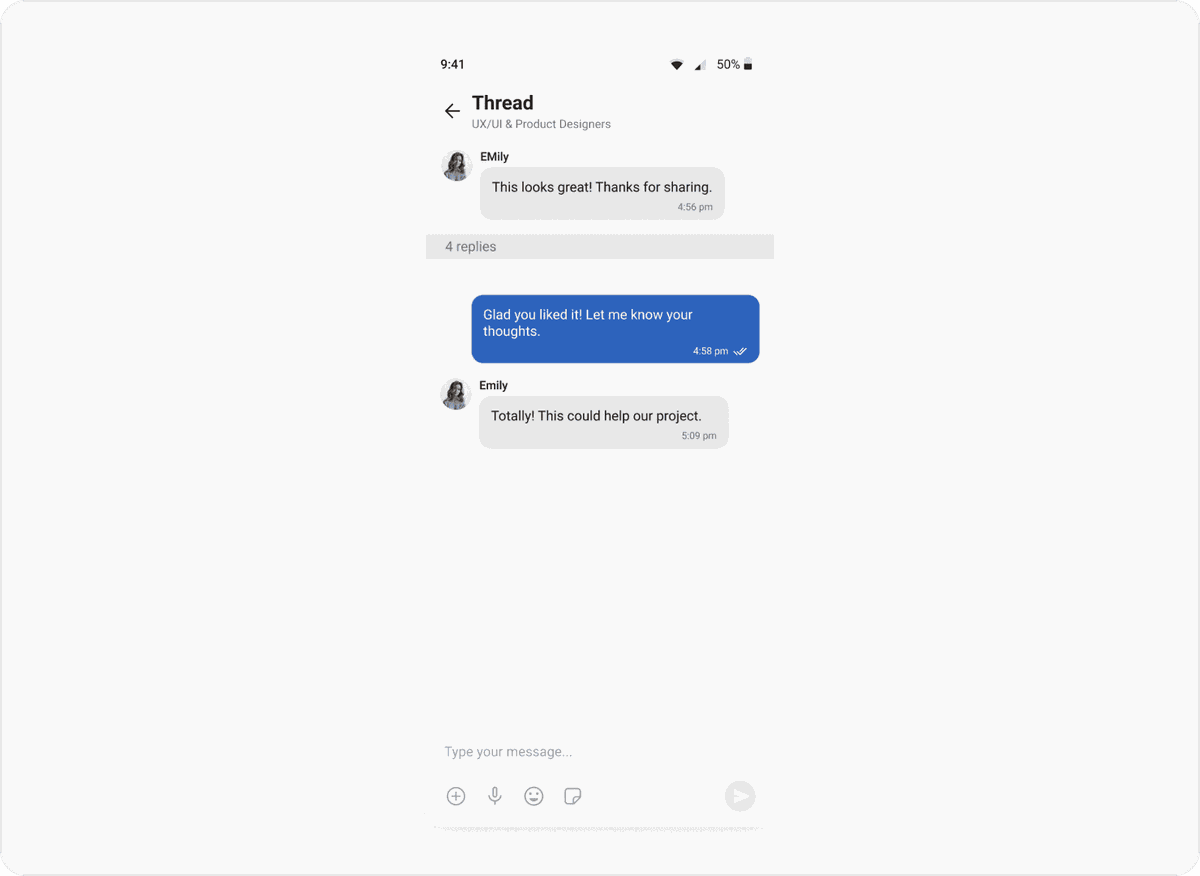Select 'This looks great! Thanks for sharing.' bubble

602,194
